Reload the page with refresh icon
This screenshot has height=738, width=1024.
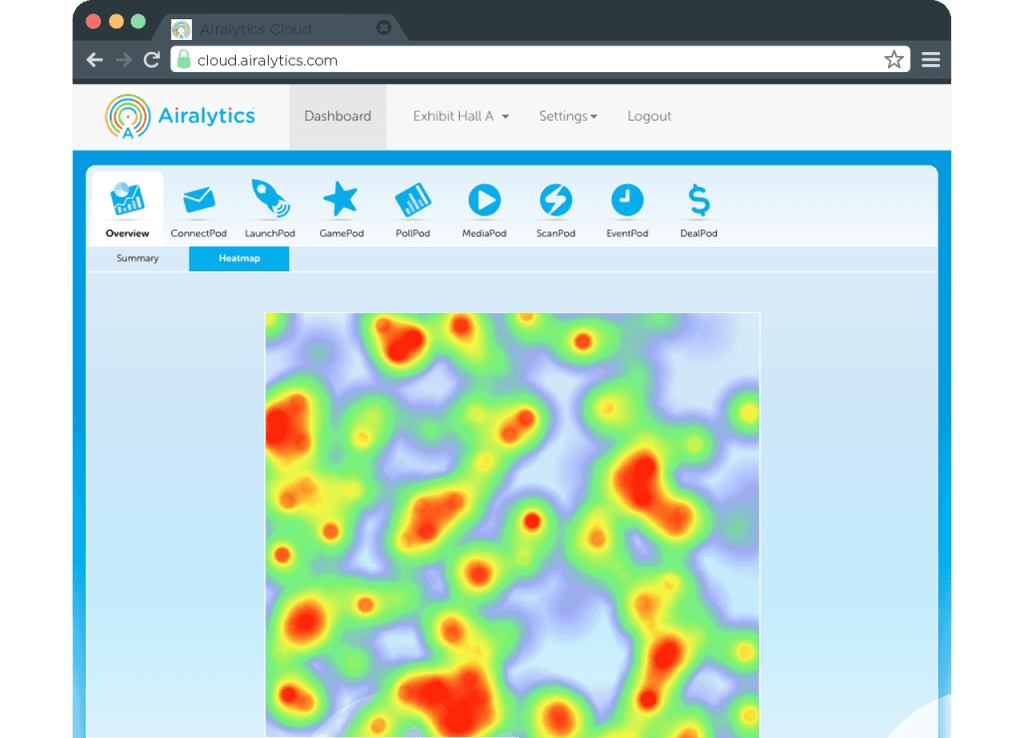pos(152,60)
